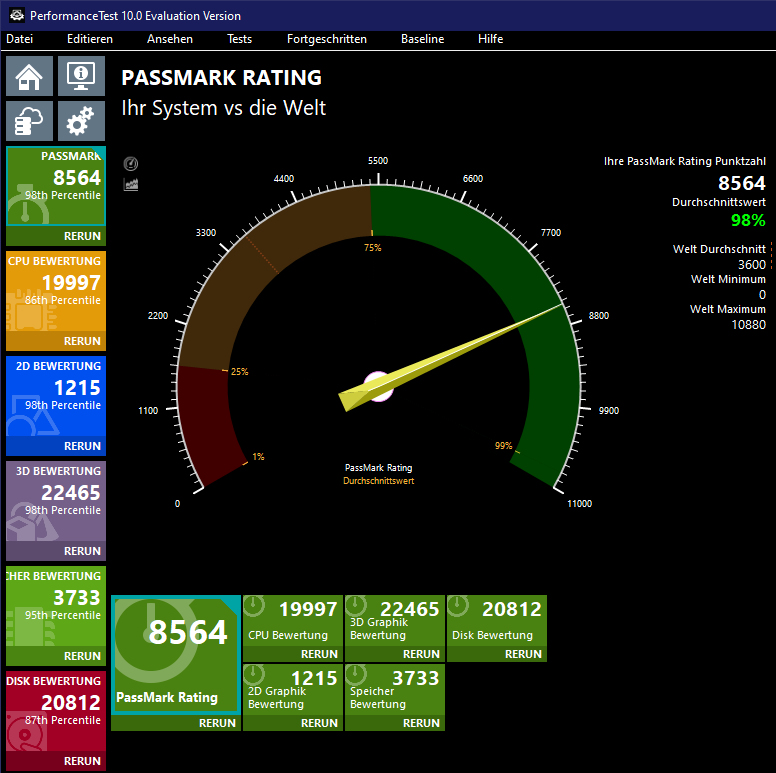Click the 25% percentile marker on gauge
Screen dimensions: 776x773
(x=240, y=372)
